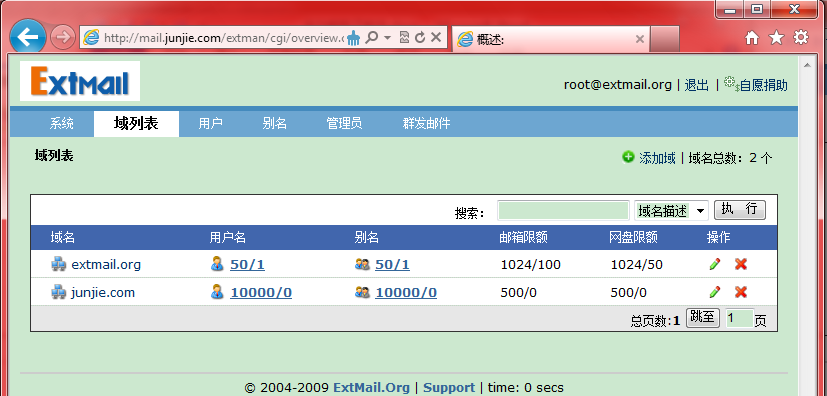Image resolution: width=827 pixels, height=396 pixels.
Task: Click the 跳至 jump button
Action: tap(703, 317)
